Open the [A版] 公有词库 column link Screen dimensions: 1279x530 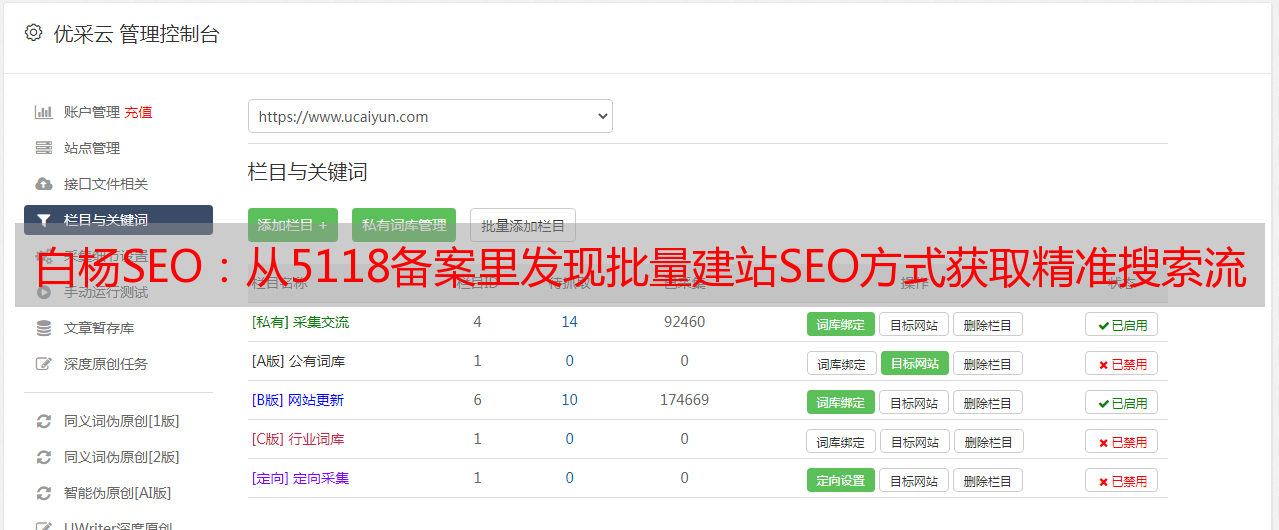pos(298,361)
